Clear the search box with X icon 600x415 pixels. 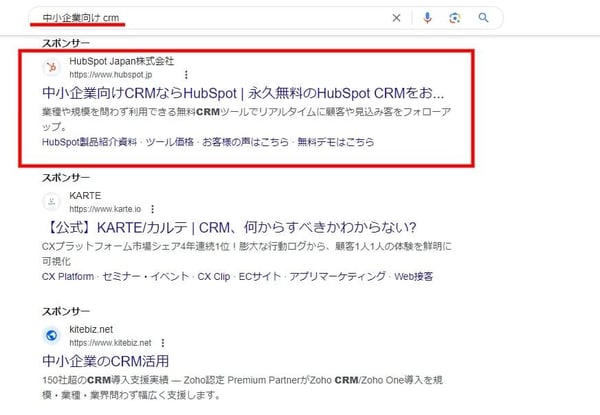point(396,18)
